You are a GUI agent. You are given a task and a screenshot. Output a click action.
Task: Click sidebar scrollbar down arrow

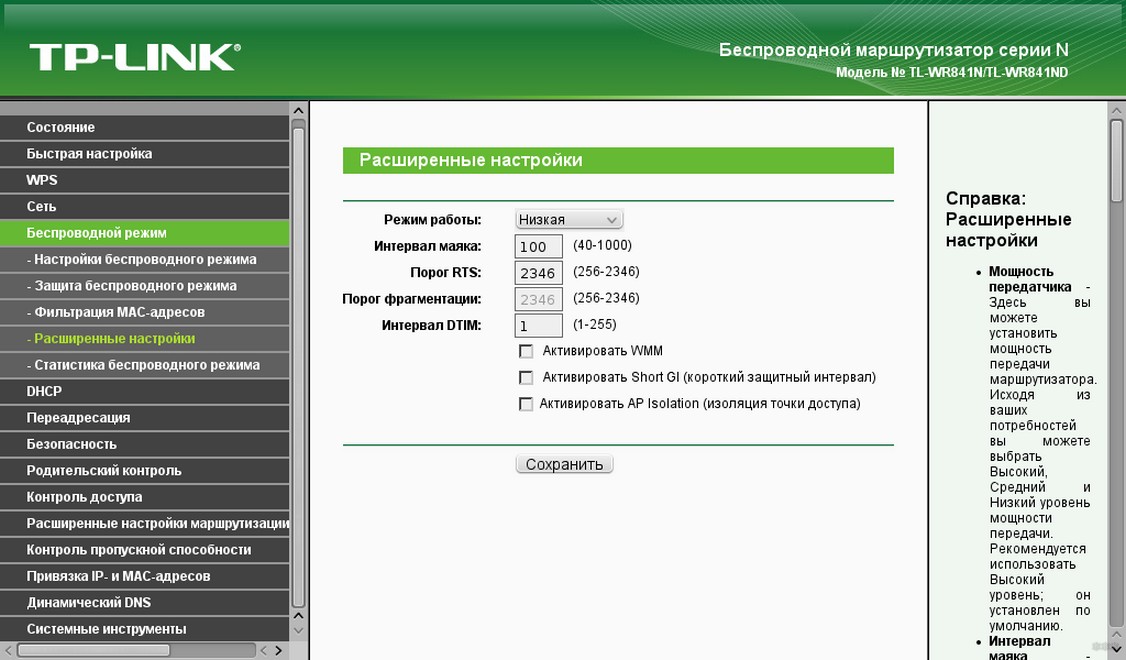[298, 631]
